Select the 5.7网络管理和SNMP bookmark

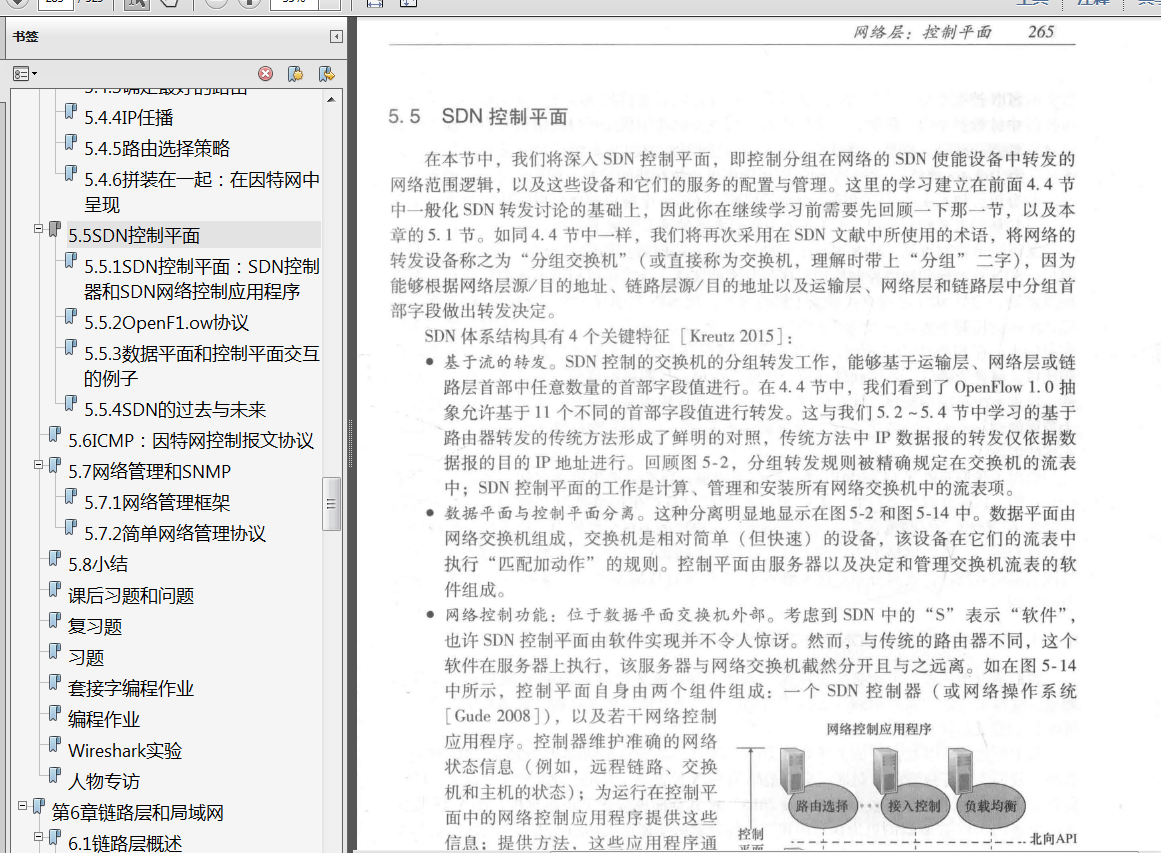tap(150, 472)
